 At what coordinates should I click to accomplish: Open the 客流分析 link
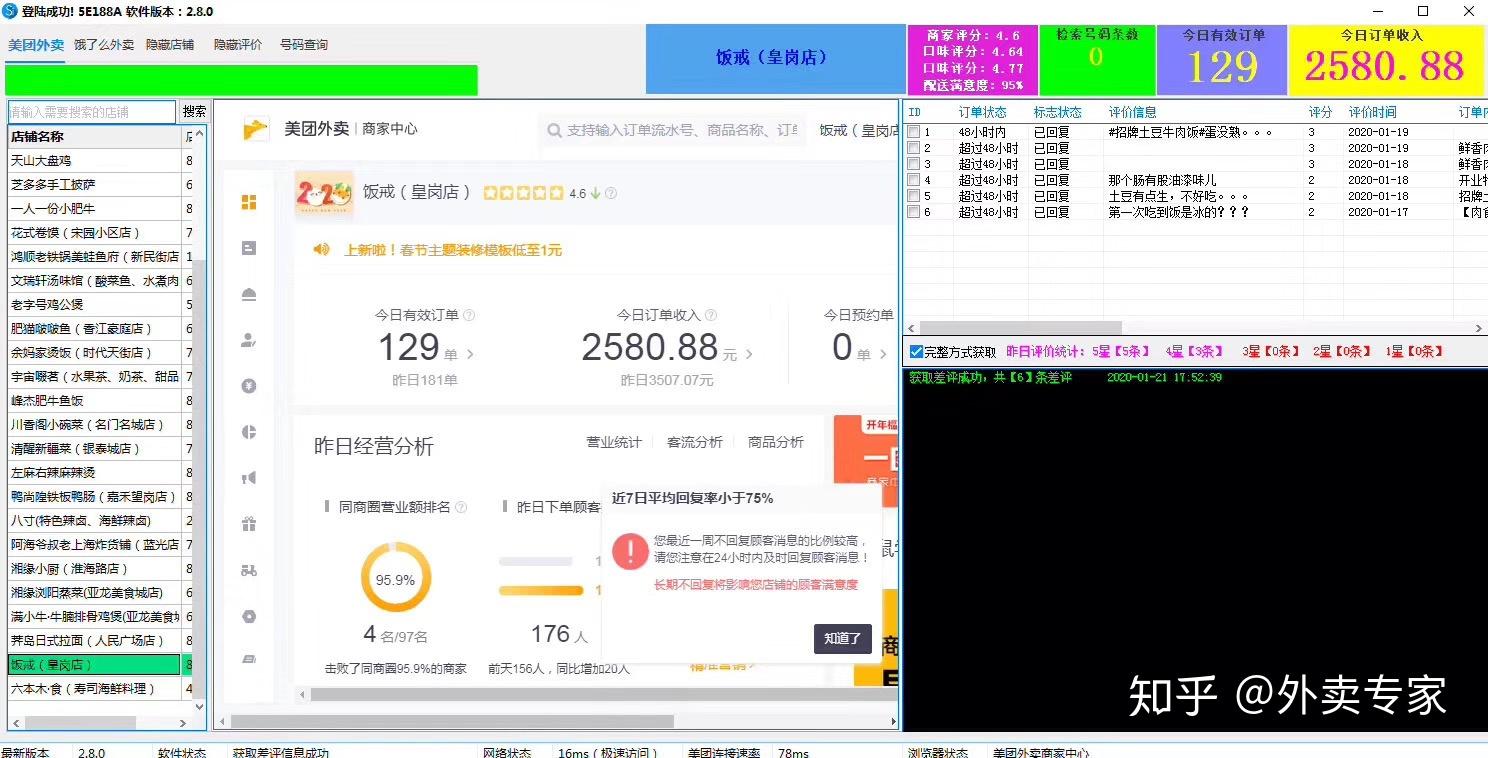695,442
